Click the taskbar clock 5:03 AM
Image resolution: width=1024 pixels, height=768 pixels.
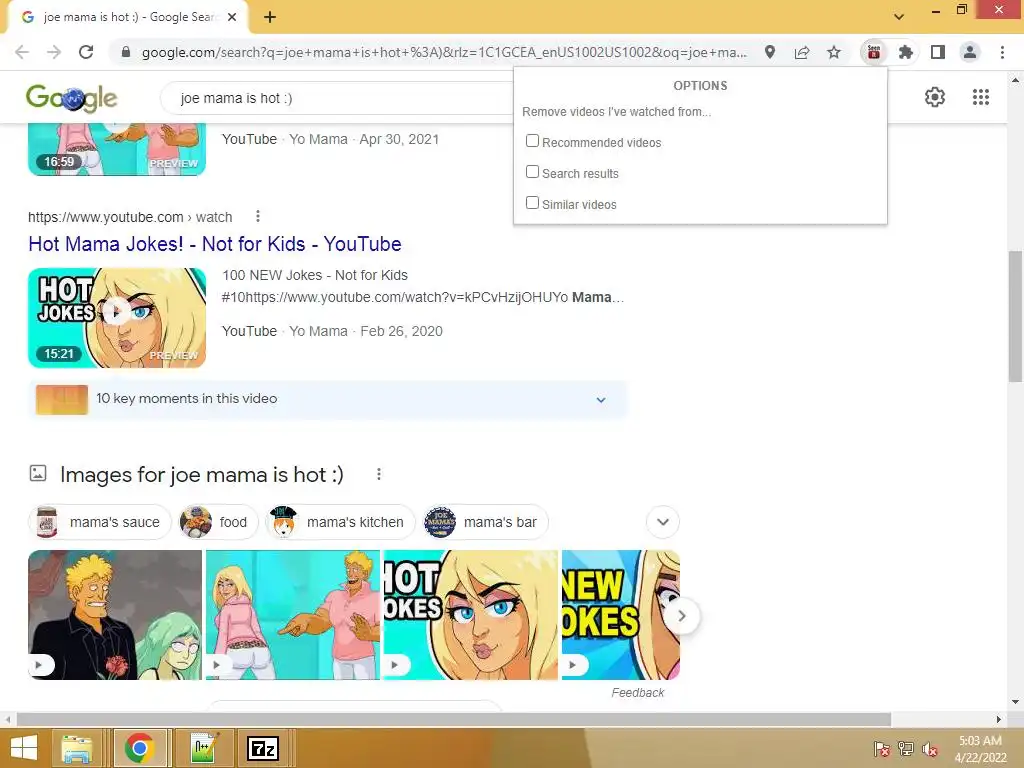pos(980,741)
